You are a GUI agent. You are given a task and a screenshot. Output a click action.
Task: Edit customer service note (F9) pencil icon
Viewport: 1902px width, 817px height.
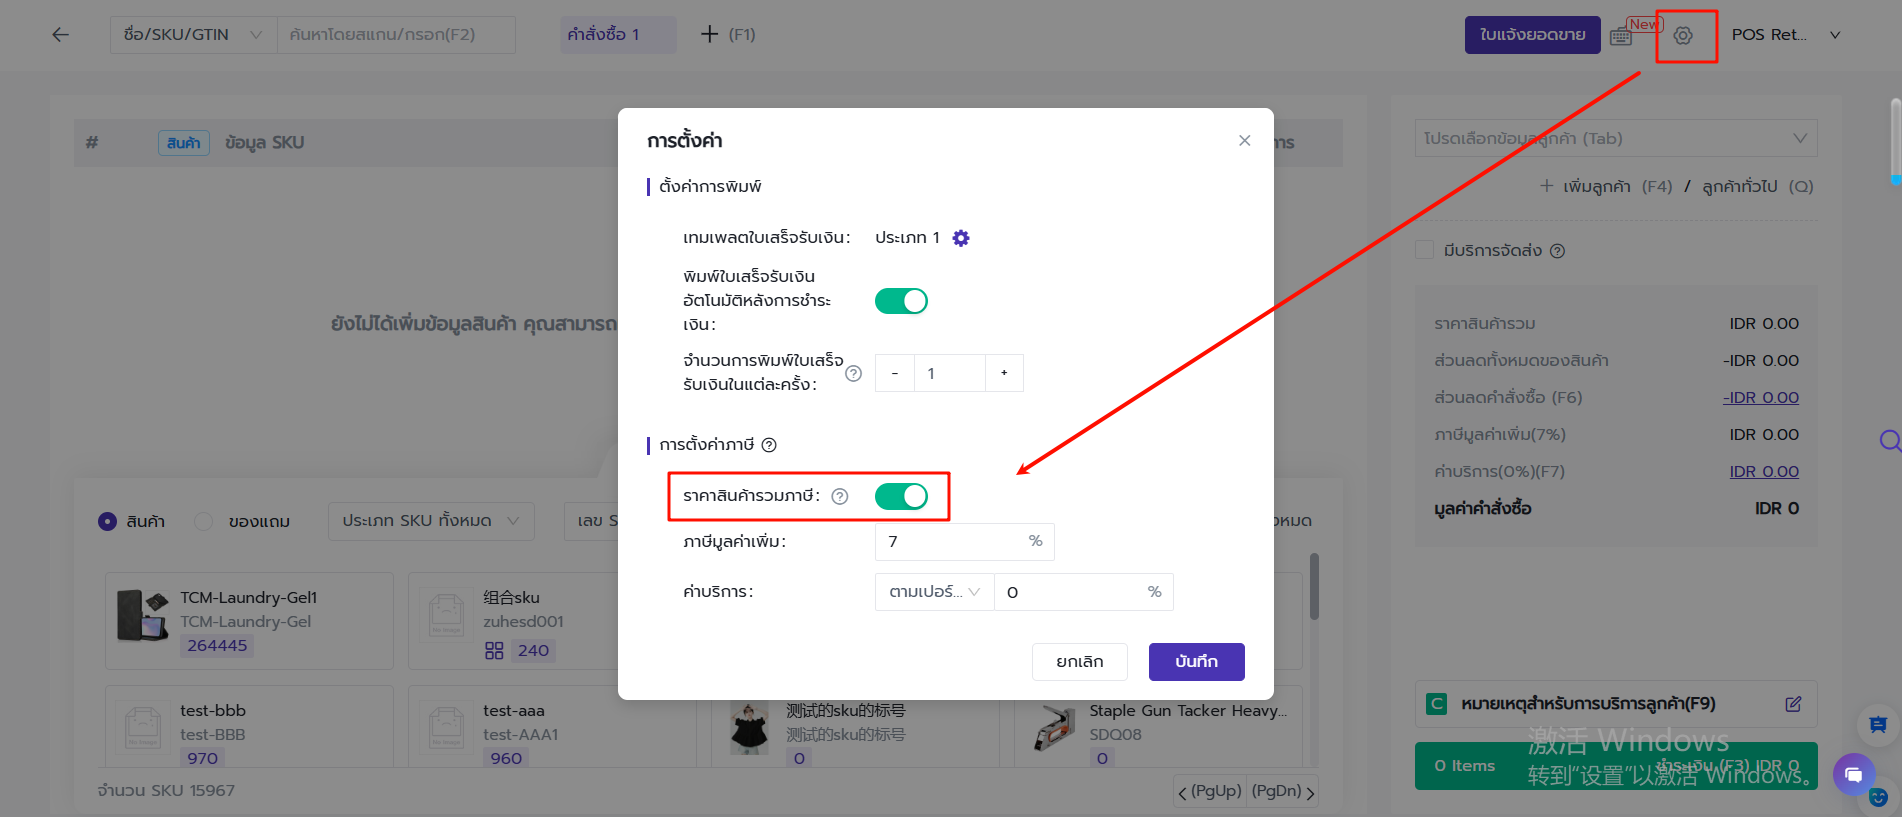[x=1793, y=704]
